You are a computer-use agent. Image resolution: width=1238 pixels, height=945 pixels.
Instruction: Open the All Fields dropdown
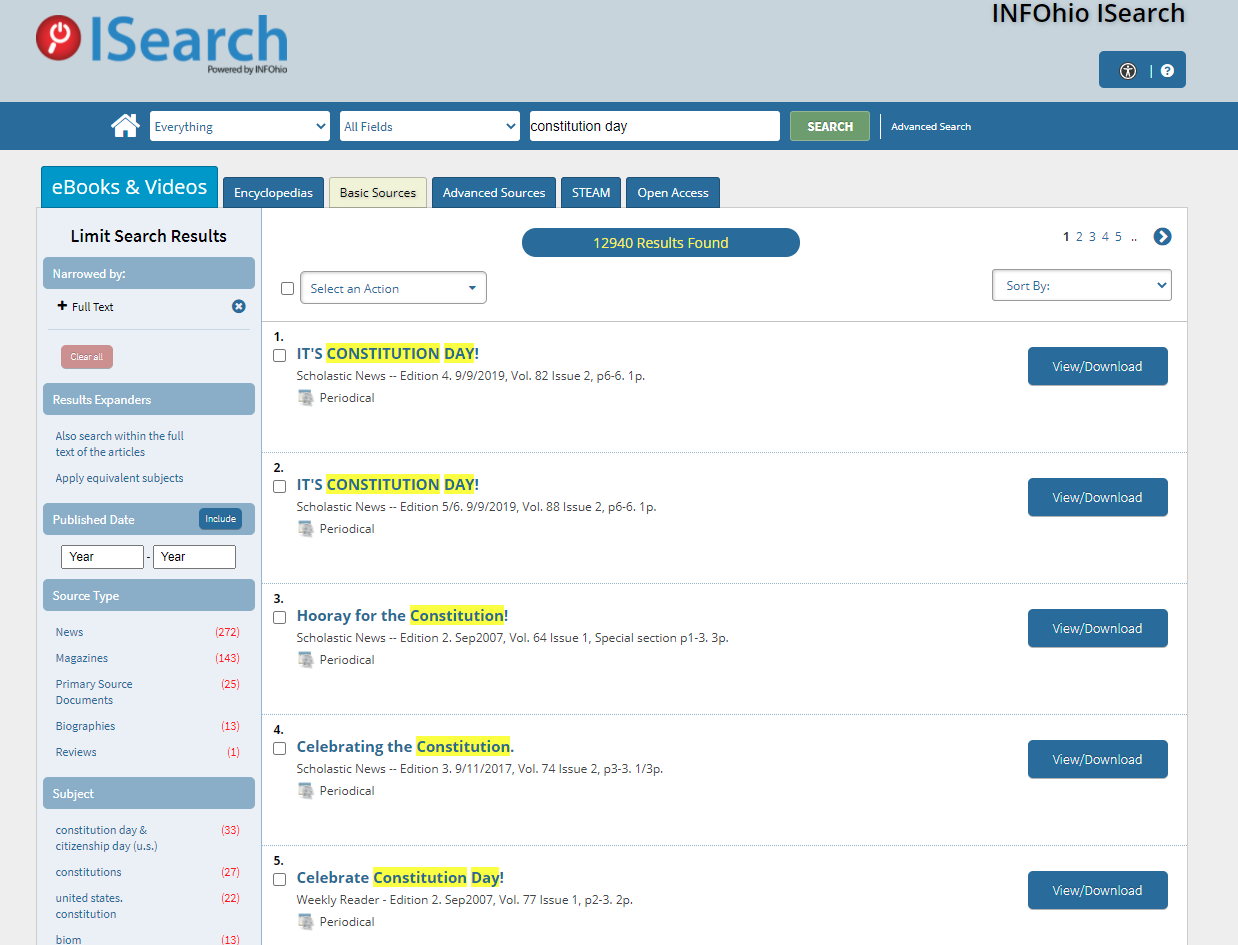click(430, 126)
